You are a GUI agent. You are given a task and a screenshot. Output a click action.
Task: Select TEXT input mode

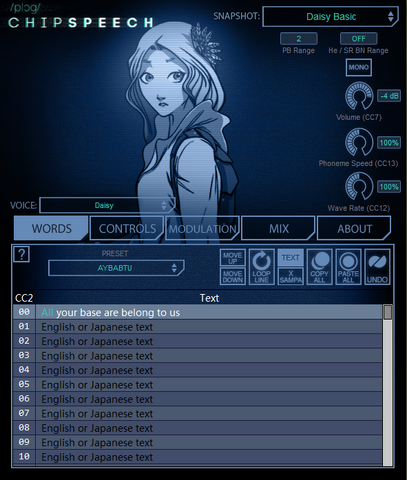290,257
